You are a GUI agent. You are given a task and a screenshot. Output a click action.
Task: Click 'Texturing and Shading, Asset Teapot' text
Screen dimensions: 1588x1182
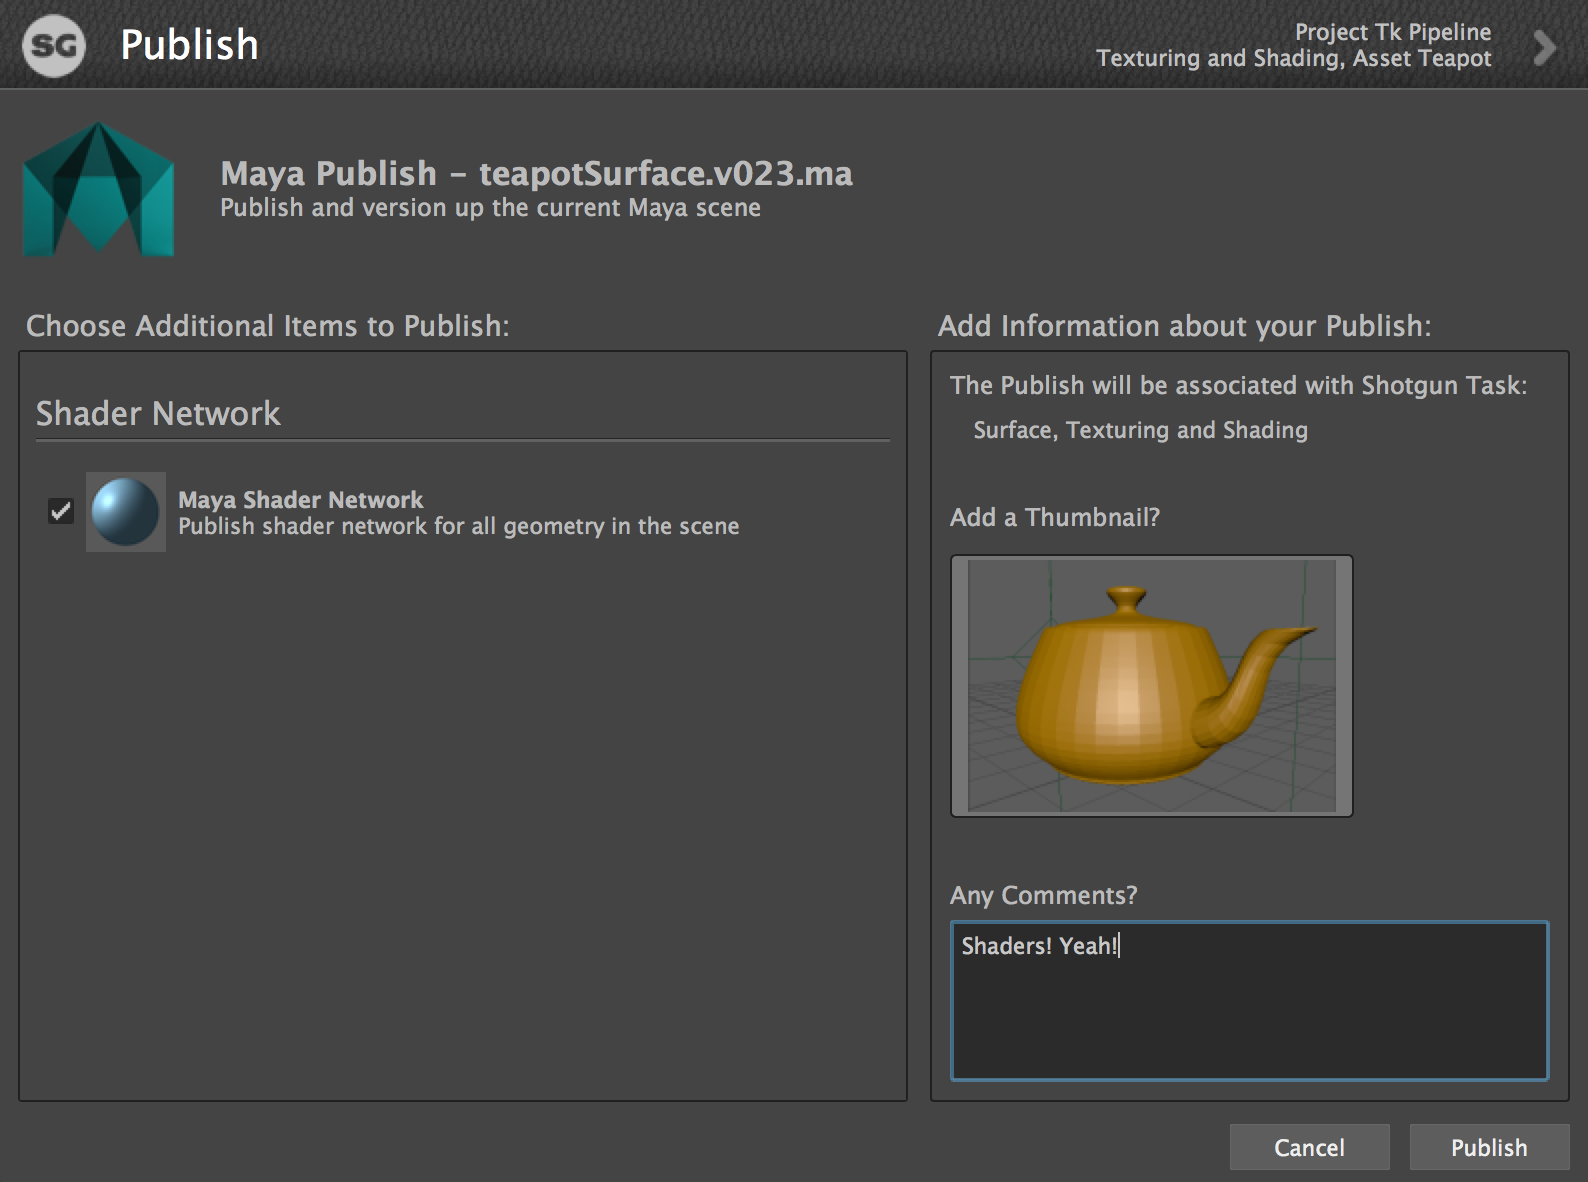coord(1293,58)
